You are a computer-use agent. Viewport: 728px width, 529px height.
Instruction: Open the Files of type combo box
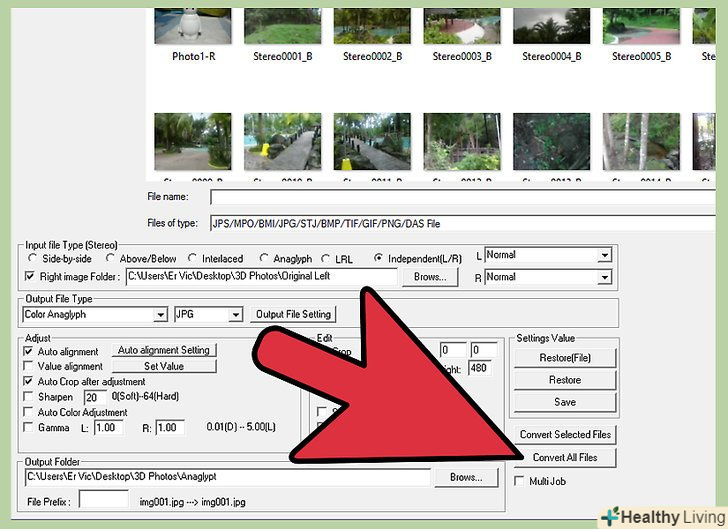pyautogui.click(x=462, y=223)
